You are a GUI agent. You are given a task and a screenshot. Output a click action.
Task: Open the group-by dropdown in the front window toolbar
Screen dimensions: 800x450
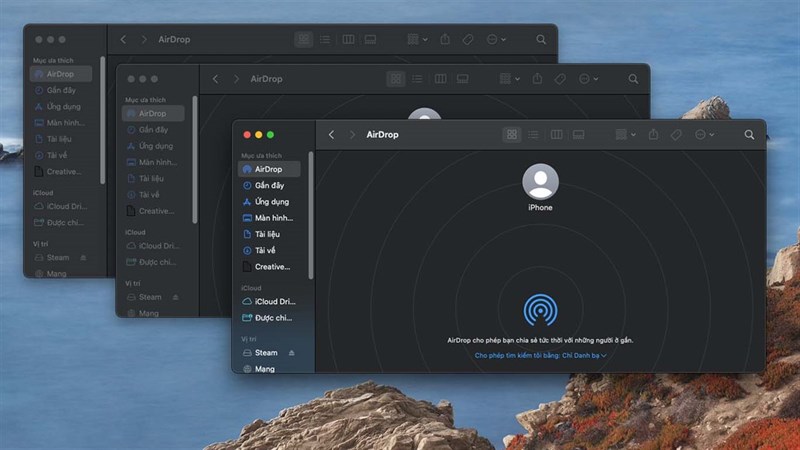pyautogui.click(x=626, y=135)
